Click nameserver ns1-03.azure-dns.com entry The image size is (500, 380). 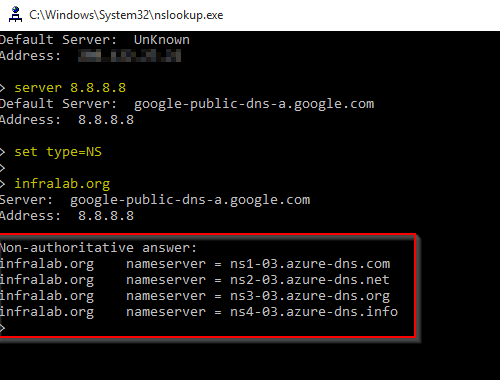(x=195, y=264)
